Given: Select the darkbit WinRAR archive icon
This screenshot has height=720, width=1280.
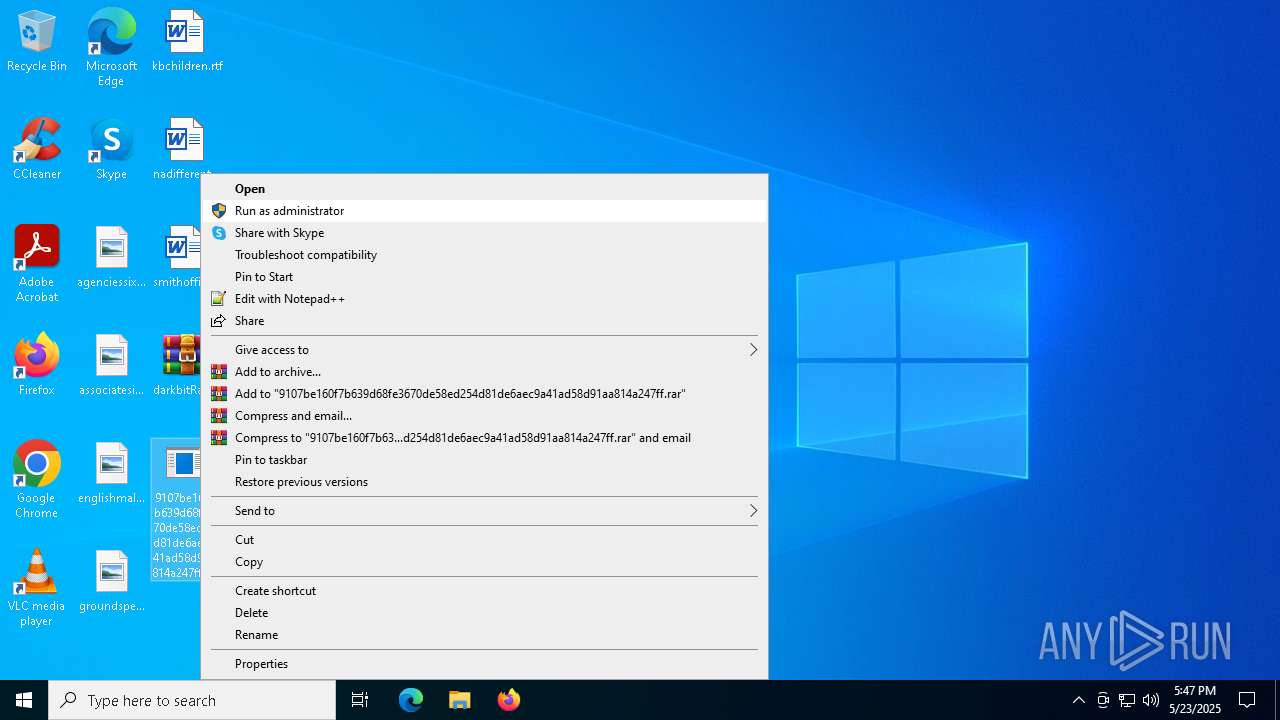Looking at the screenshot, I should 178,366.
